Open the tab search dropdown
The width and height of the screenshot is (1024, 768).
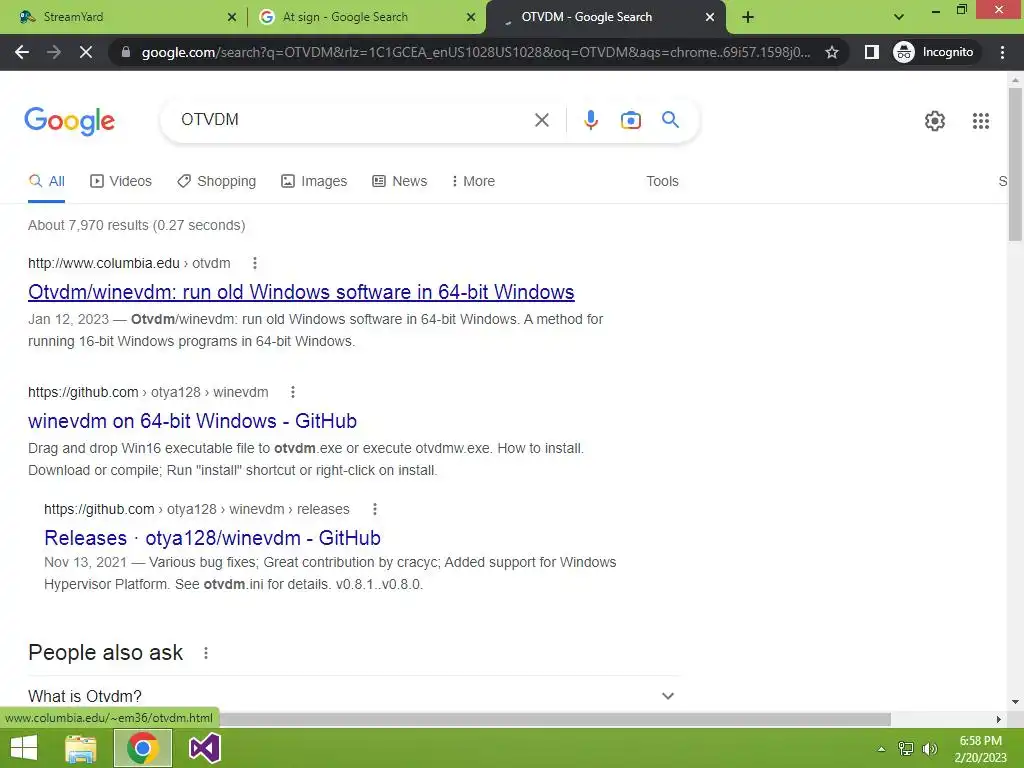(x=899, y=17)
